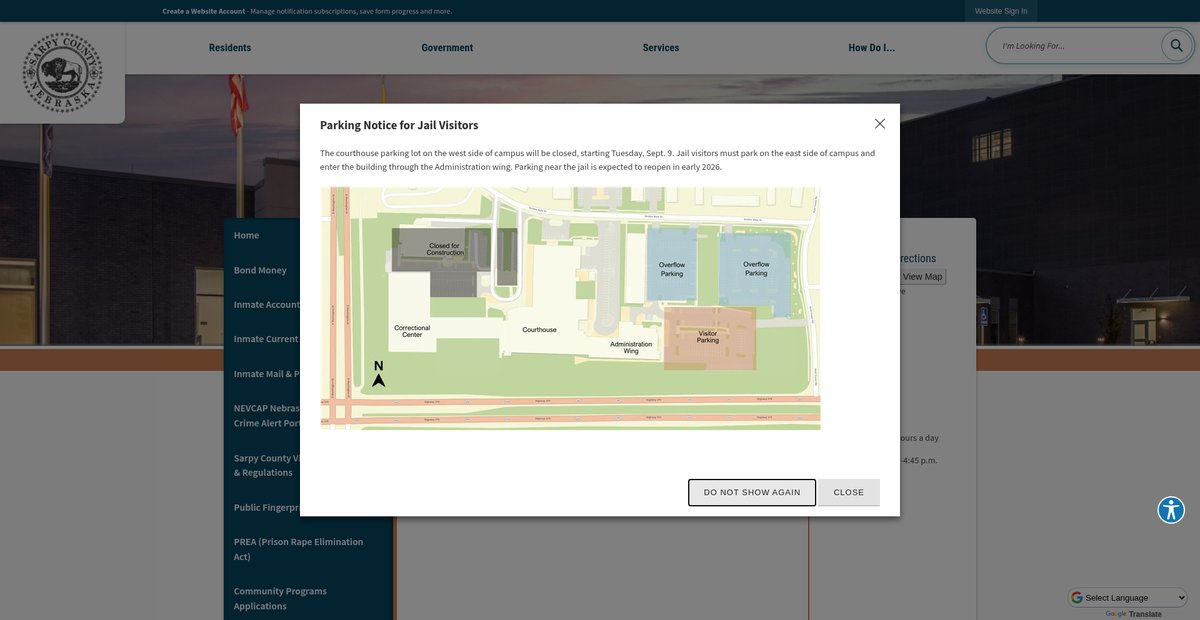The width and height of the screenshot is (1200, 620).
Task: Close the parking notice with X icon
Action: point(879,124)
